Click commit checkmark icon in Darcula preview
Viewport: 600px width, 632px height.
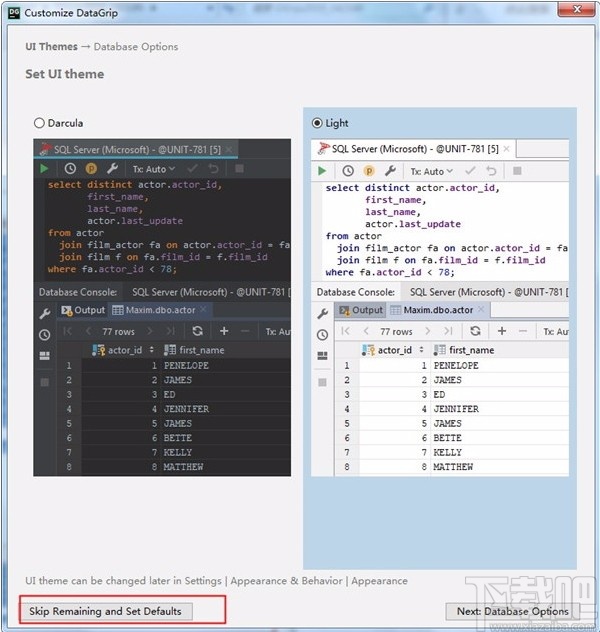tap(193, 168)
